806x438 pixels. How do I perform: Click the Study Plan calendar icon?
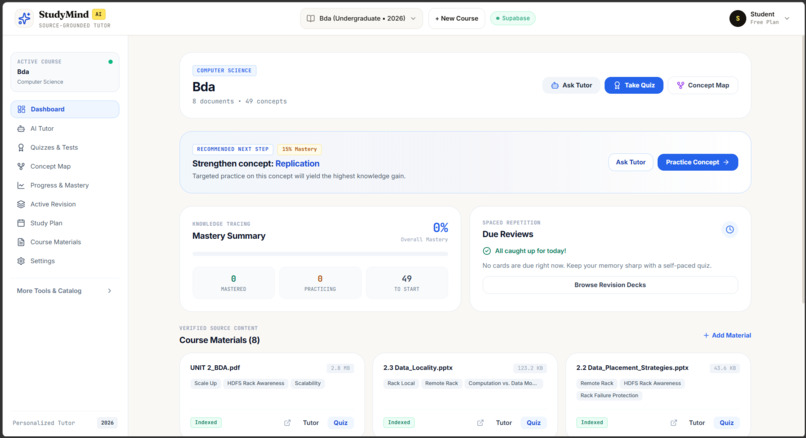coord(21,223)
